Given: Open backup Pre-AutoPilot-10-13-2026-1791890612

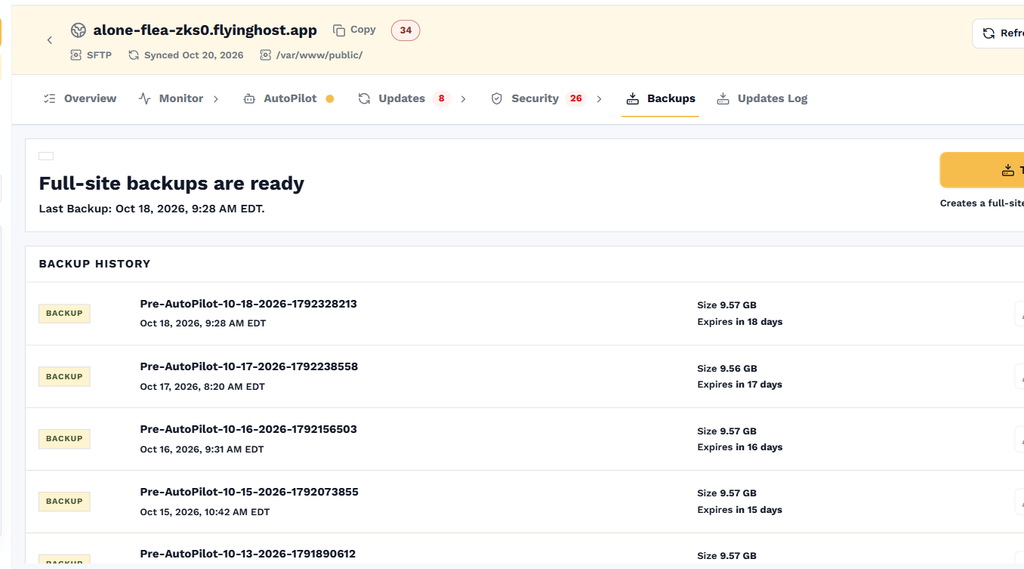Looking at the screenshot, I should [248, 554].
